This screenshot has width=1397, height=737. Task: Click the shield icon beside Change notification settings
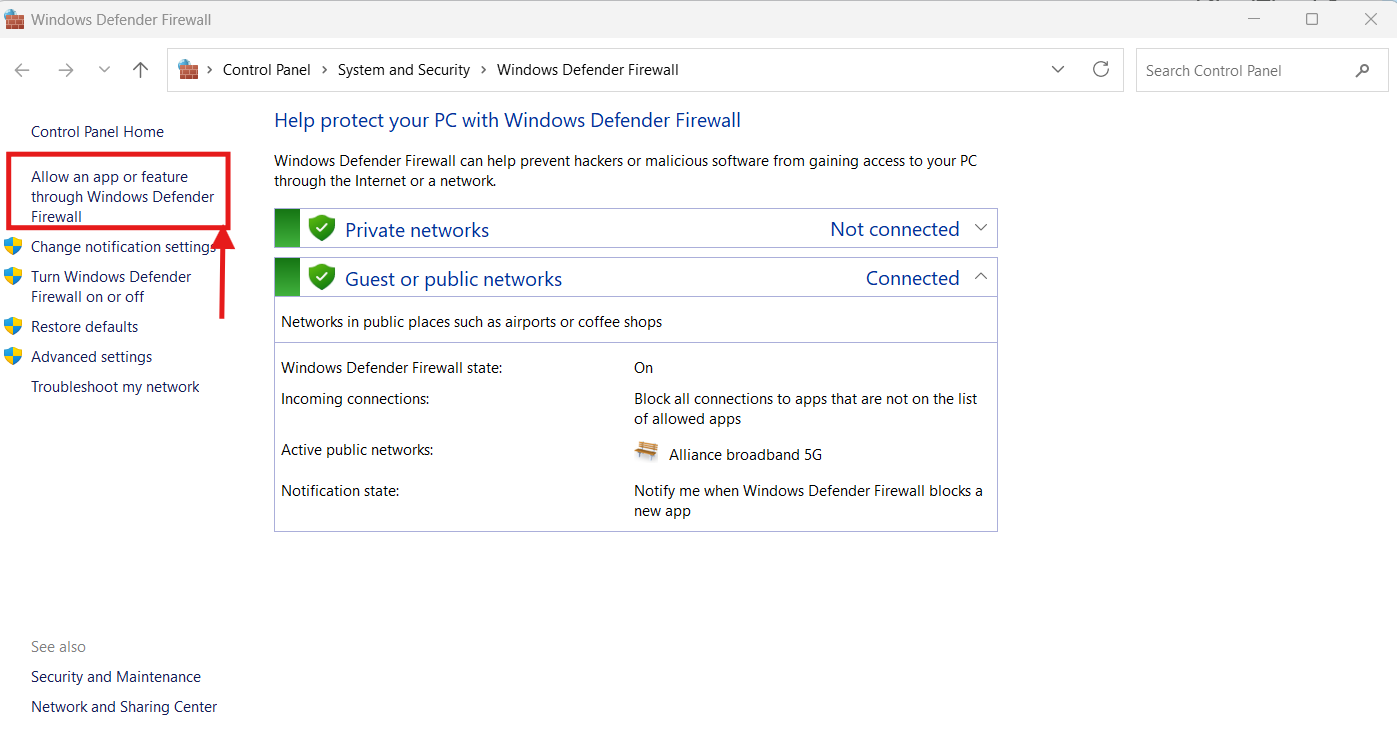14,246
